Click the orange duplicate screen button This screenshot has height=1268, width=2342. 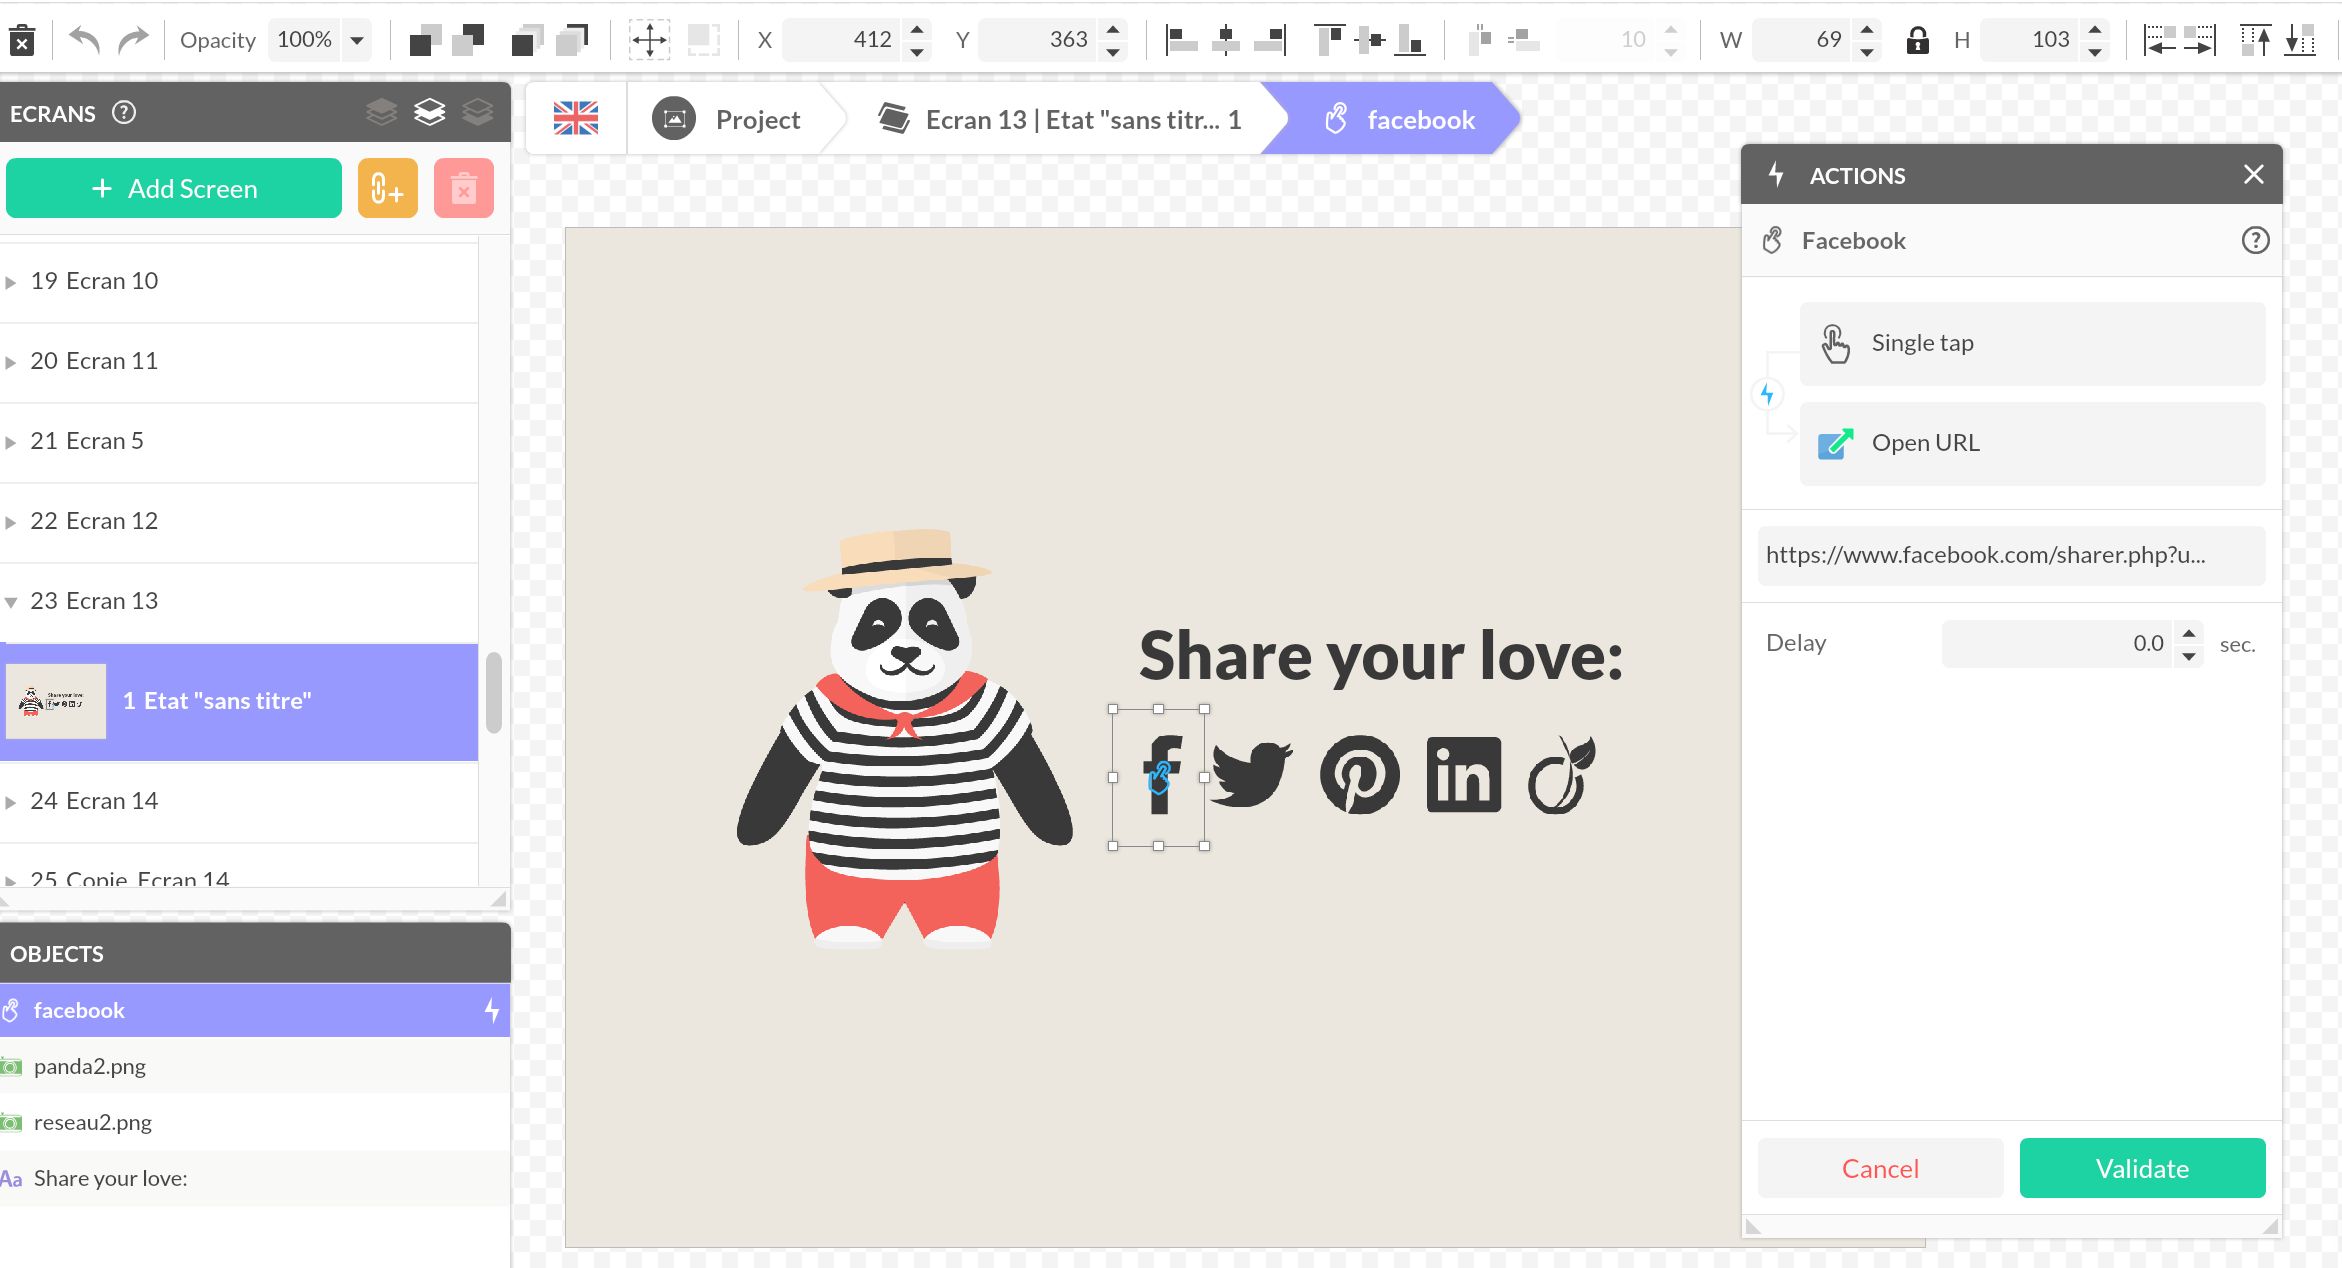(387, 188)
